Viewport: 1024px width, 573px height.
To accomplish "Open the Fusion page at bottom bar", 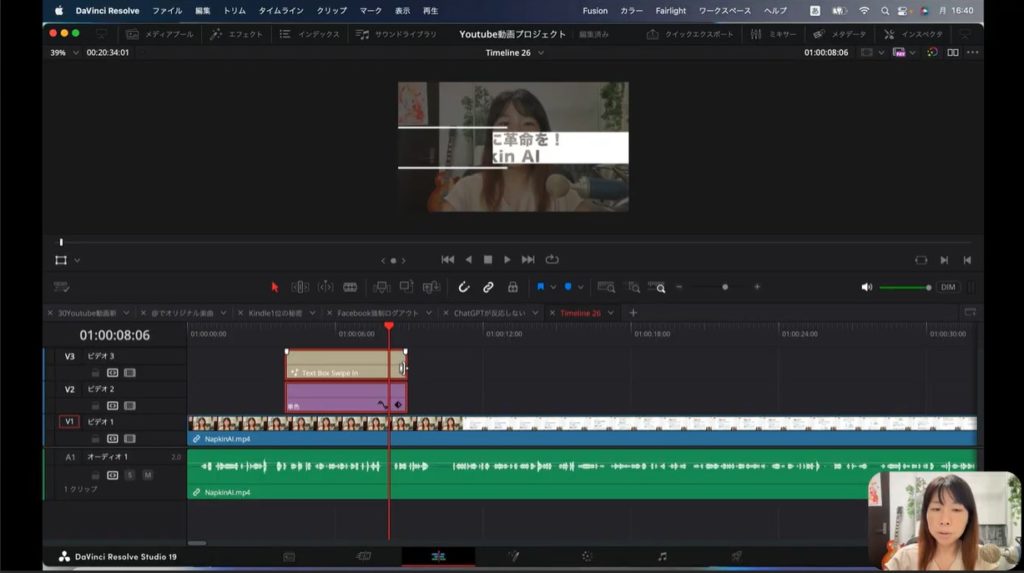I will click(513, 556).
